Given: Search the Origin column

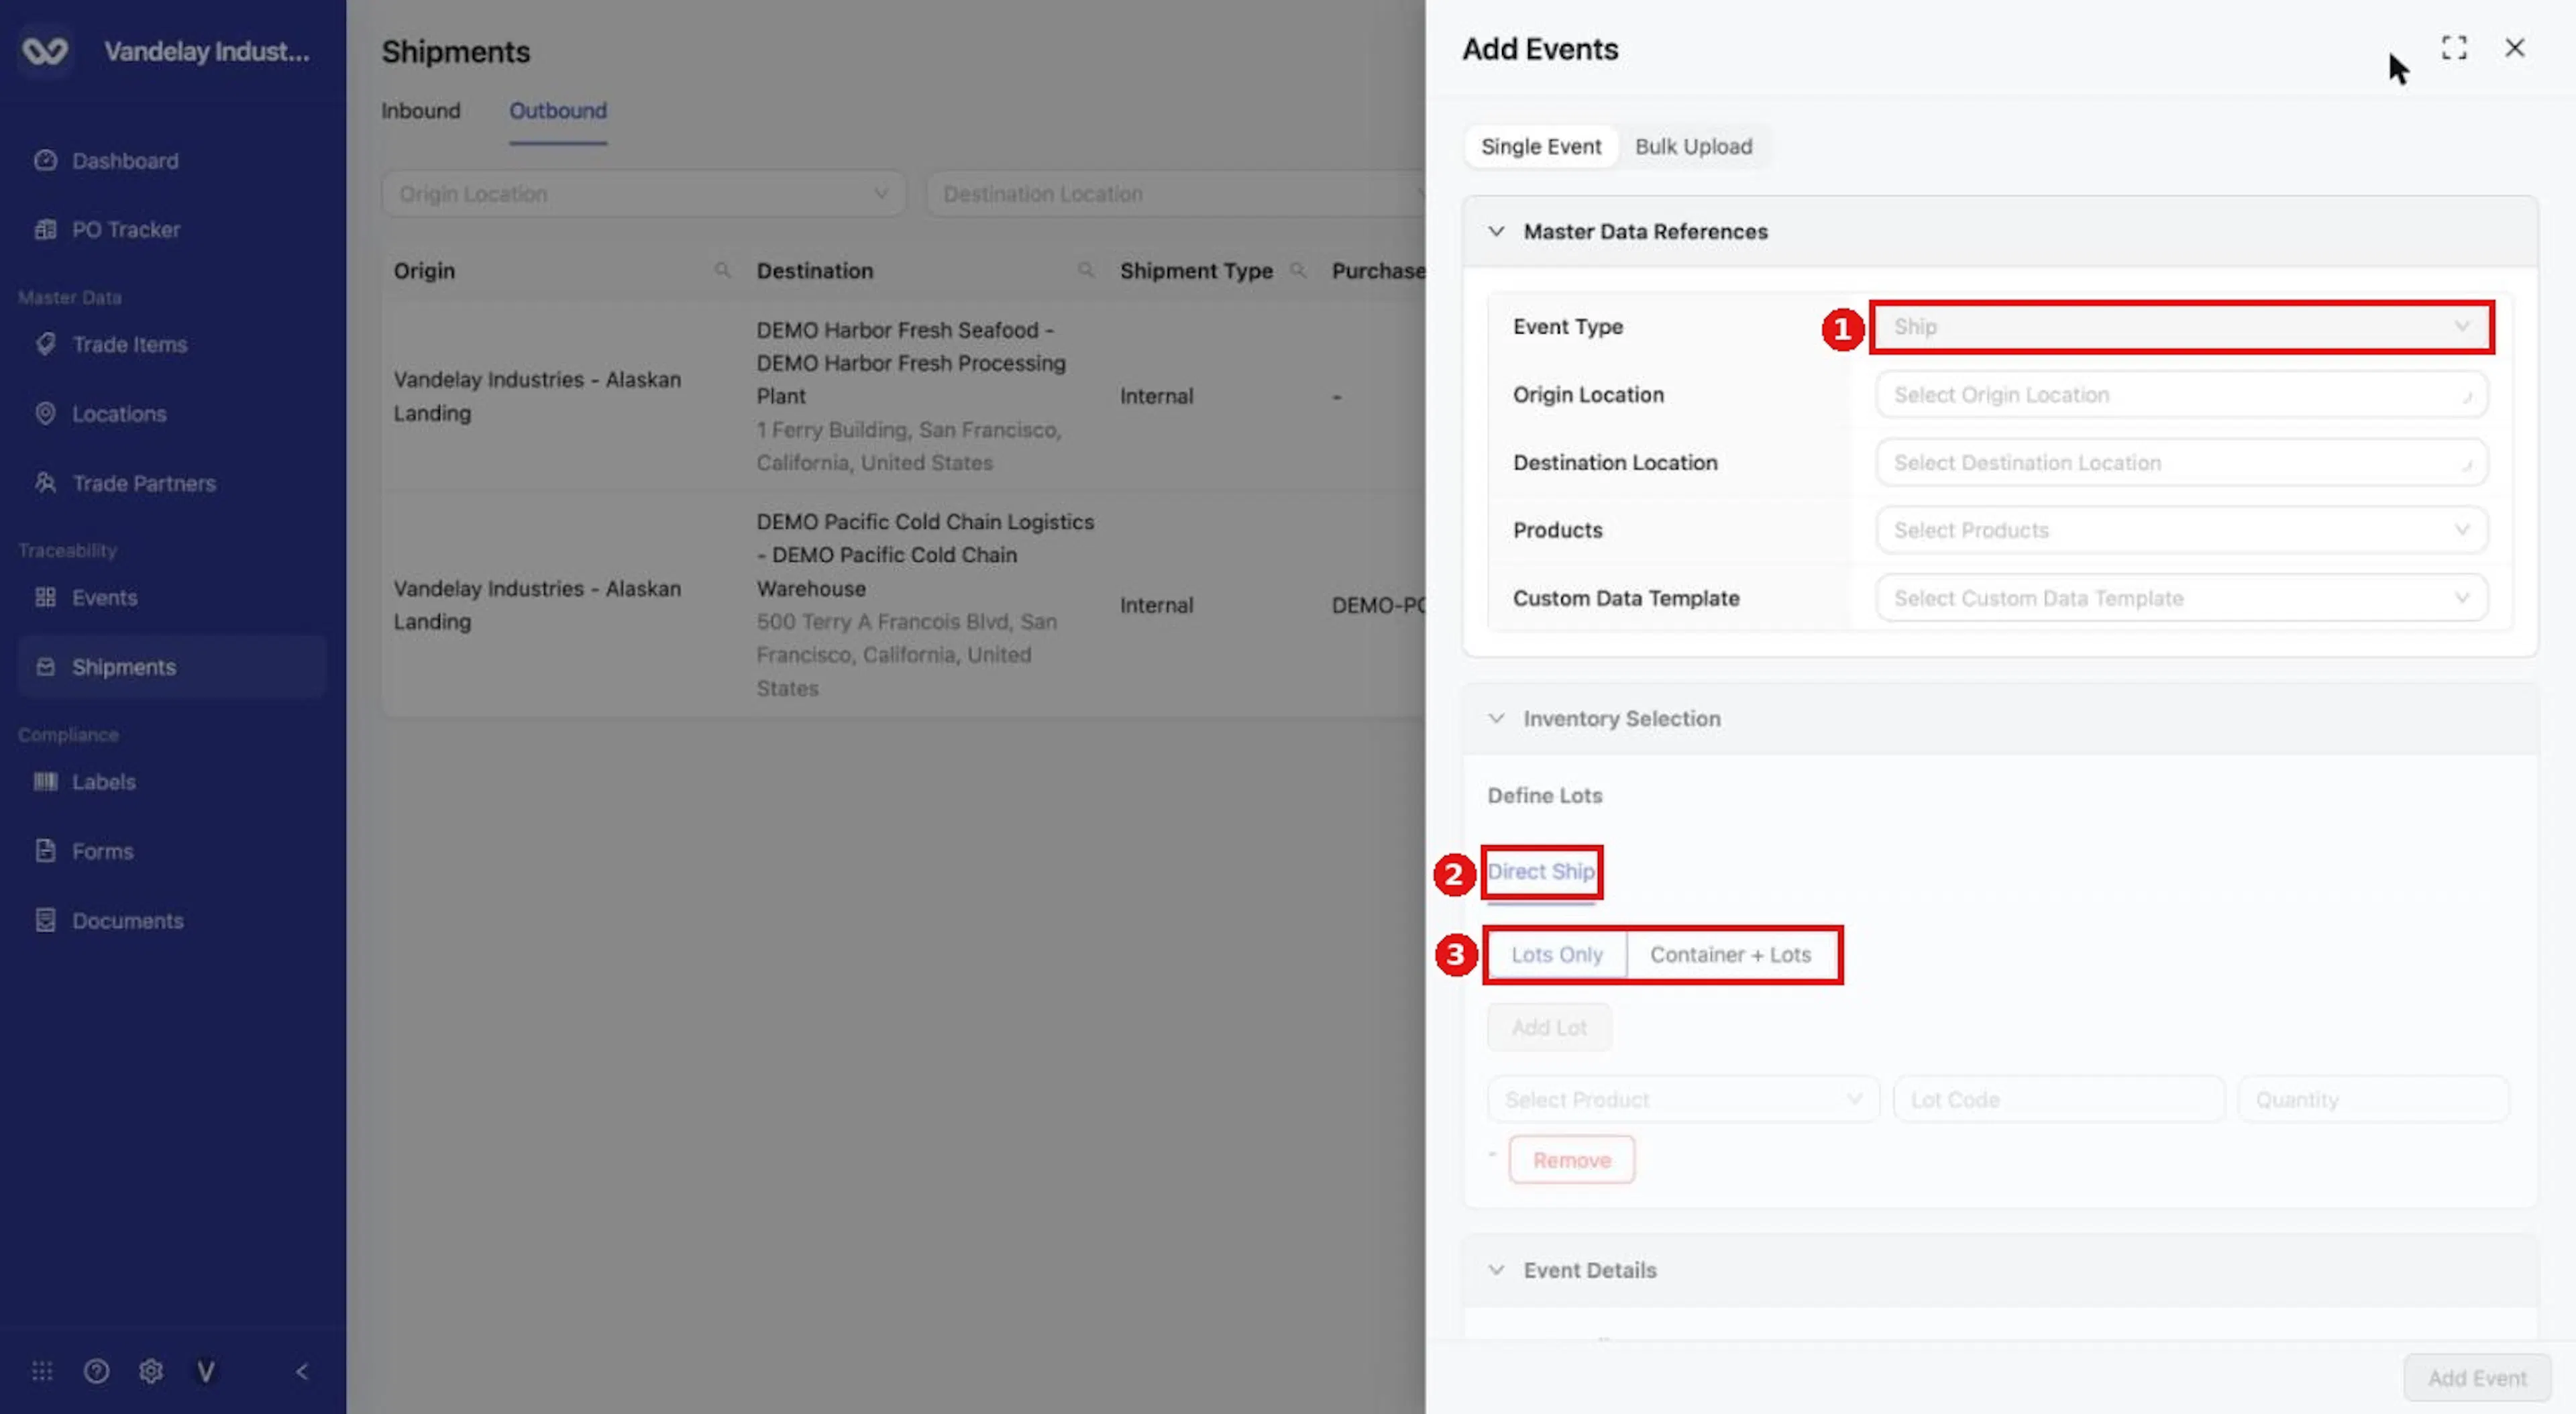Looking at the screenshot, I should pyautogui.click(x=722, y=270).
